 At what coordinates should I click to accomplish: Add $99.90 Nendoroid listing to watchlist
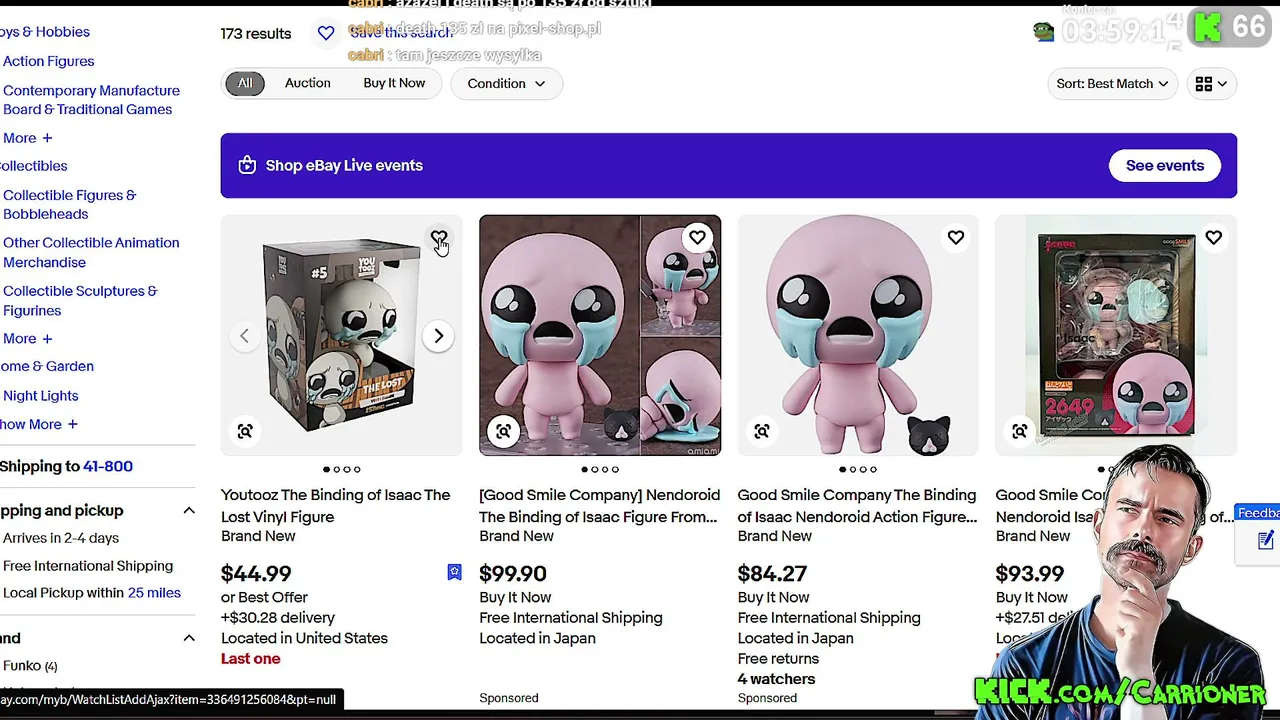tap(697, 238)
